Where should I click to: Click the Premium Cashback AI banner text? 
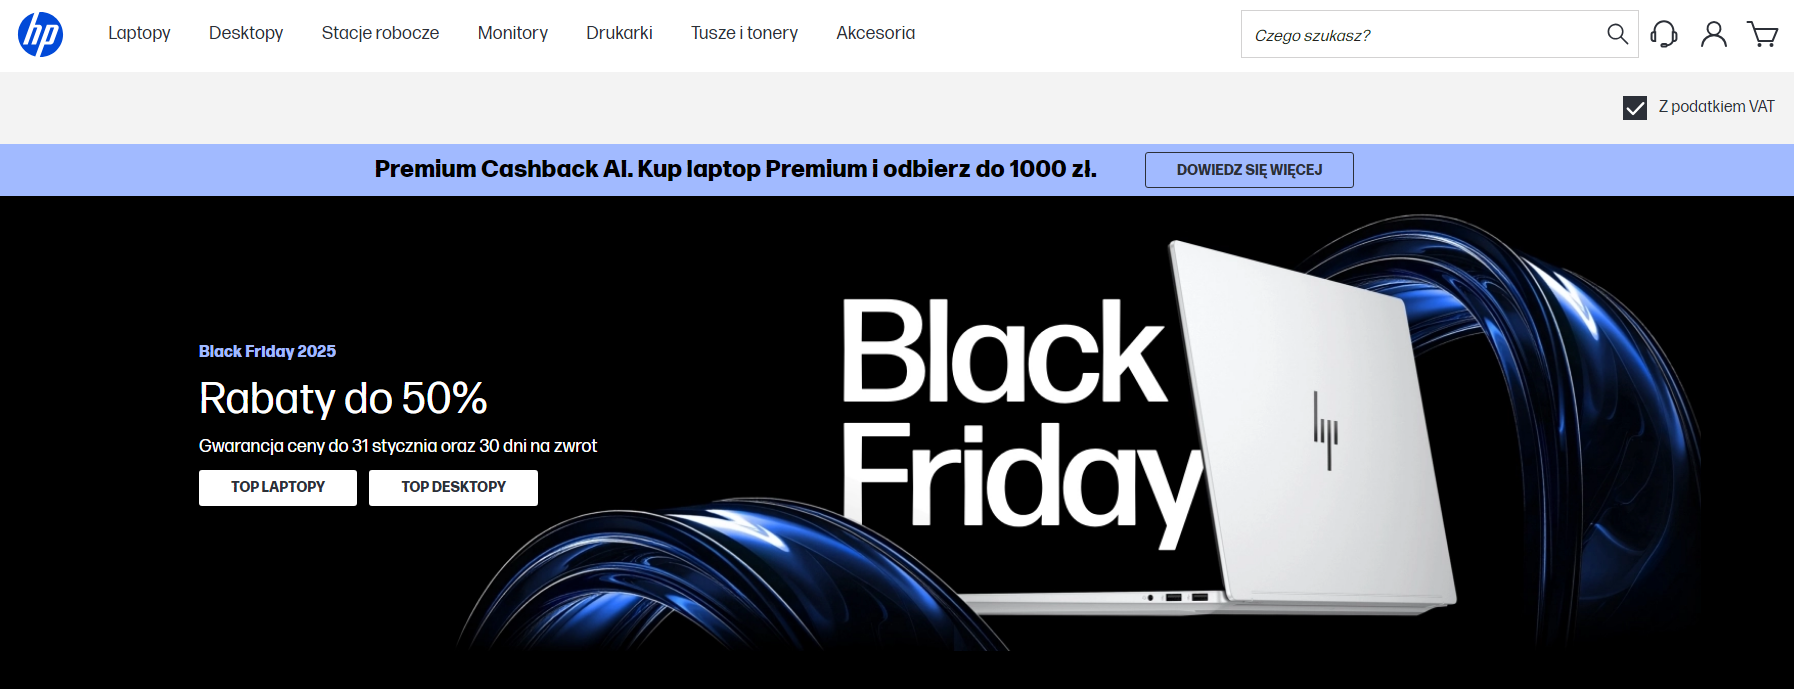coord(735,169)
